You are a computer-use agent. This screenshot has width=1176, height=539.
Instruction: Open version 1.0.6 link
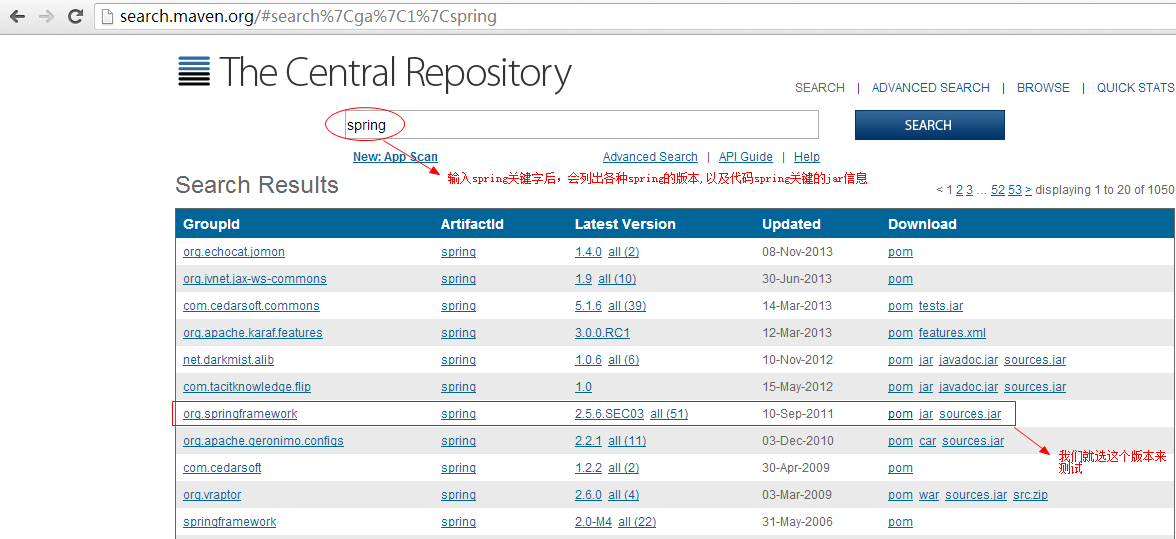click(x=589, y=360)
